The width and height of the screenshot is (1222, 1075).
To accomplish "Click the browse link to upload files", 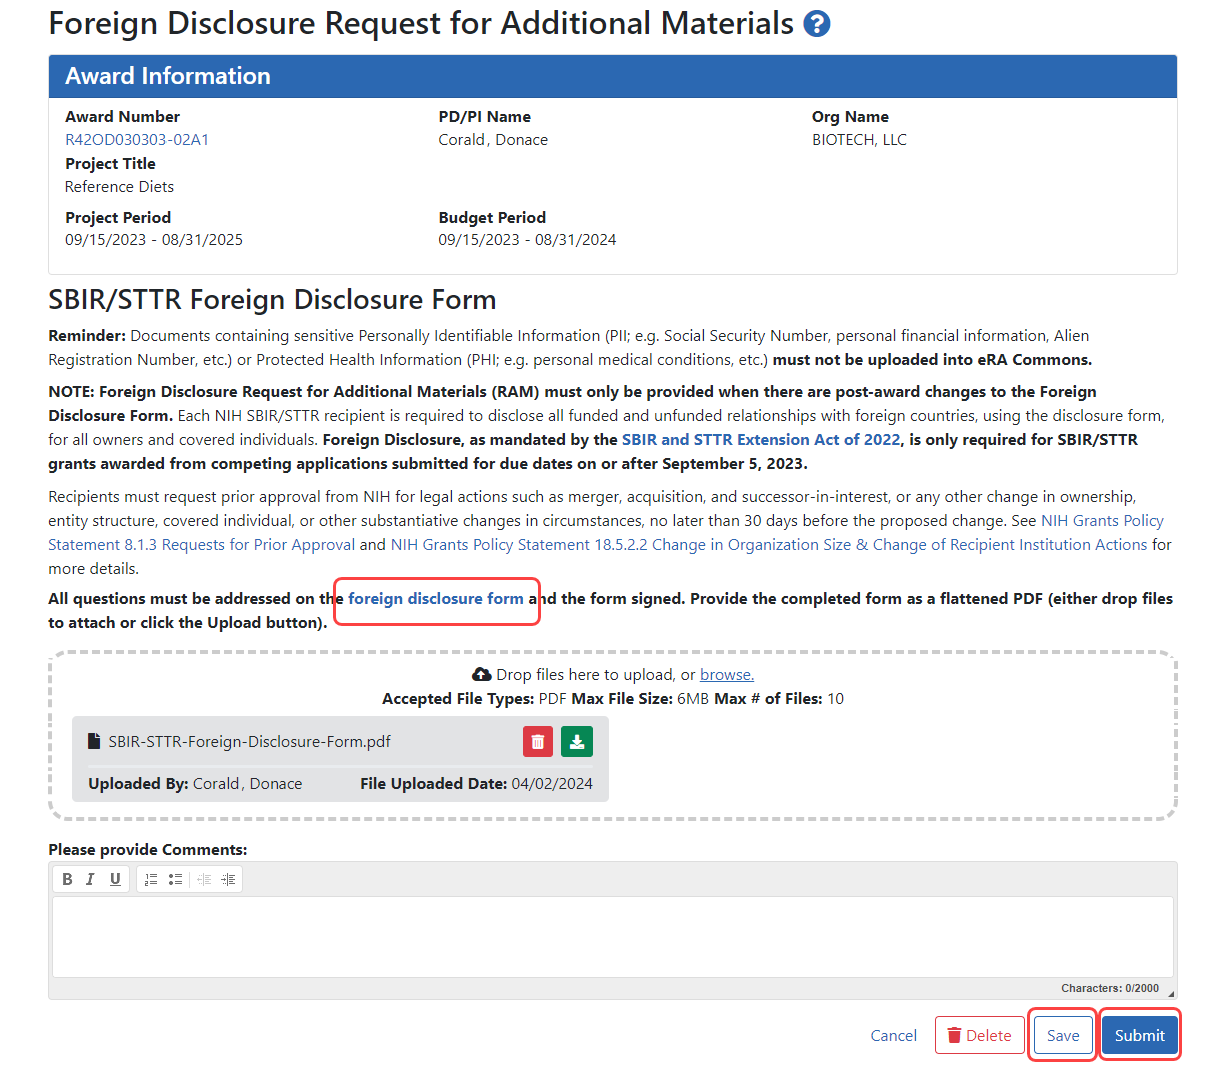I will [x=726, y=675].
